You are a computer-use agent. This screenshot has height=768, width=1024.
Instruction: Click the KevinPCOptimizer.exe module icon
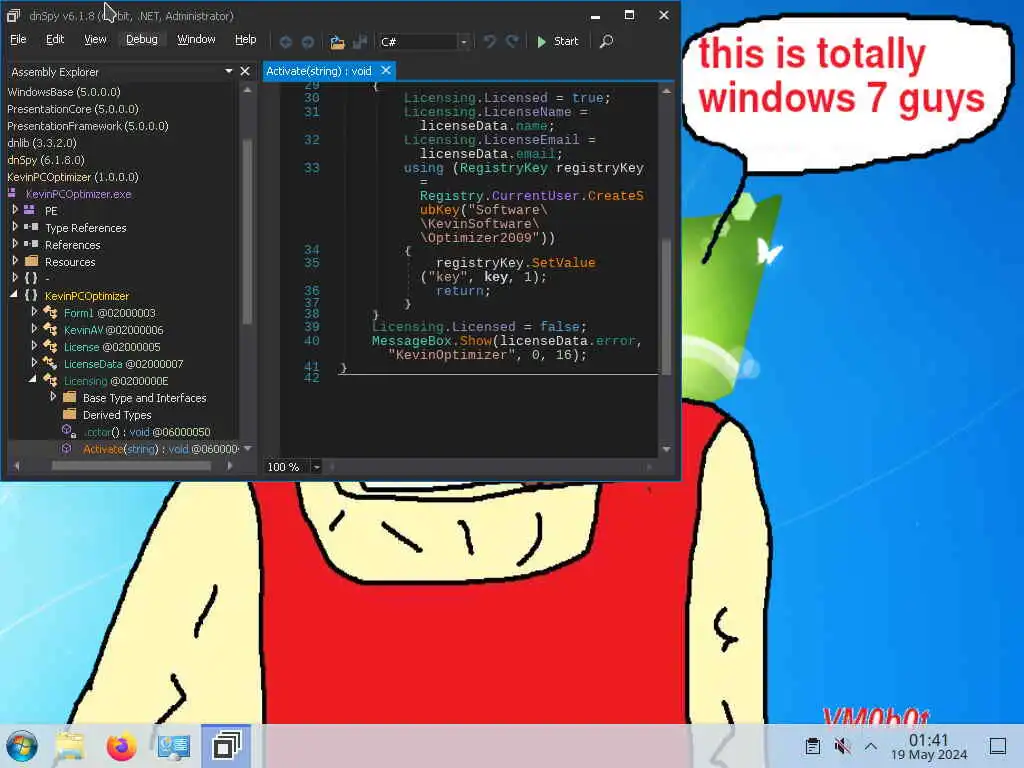(12, 193)
